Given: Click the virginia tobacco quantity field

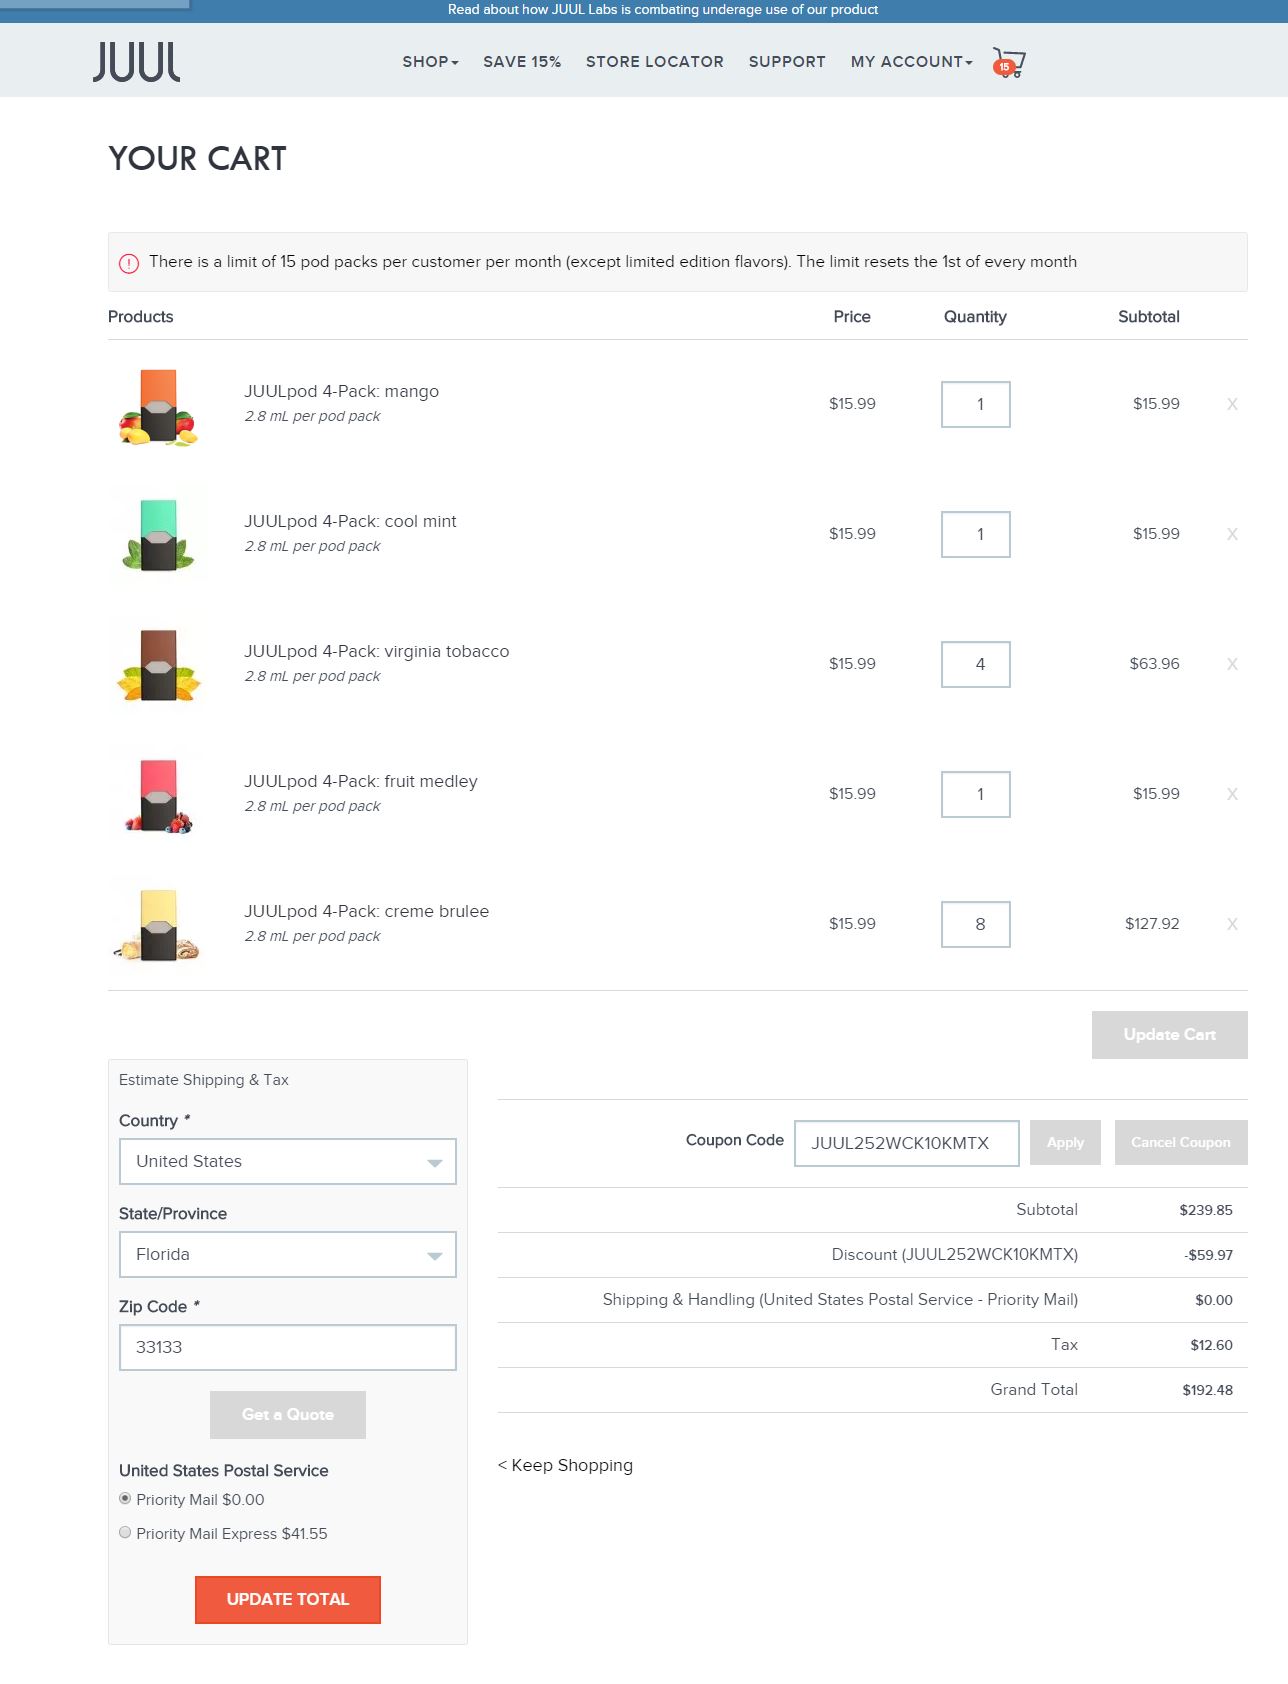Looking at the screenshot, I should (x=976, y=664).
